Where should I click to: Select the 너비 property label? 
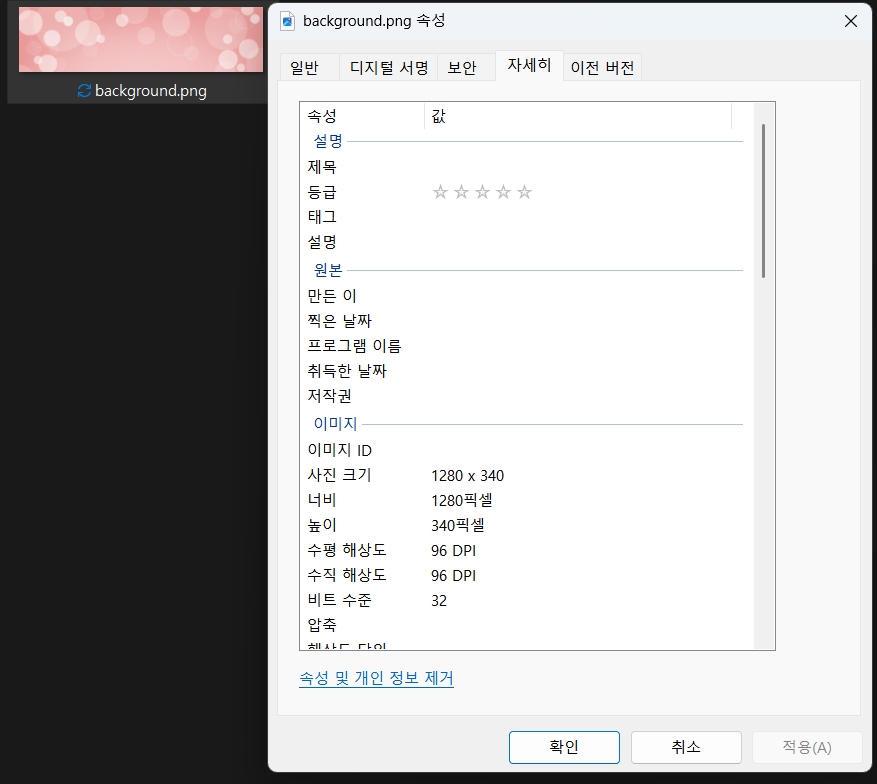[322, 500]
